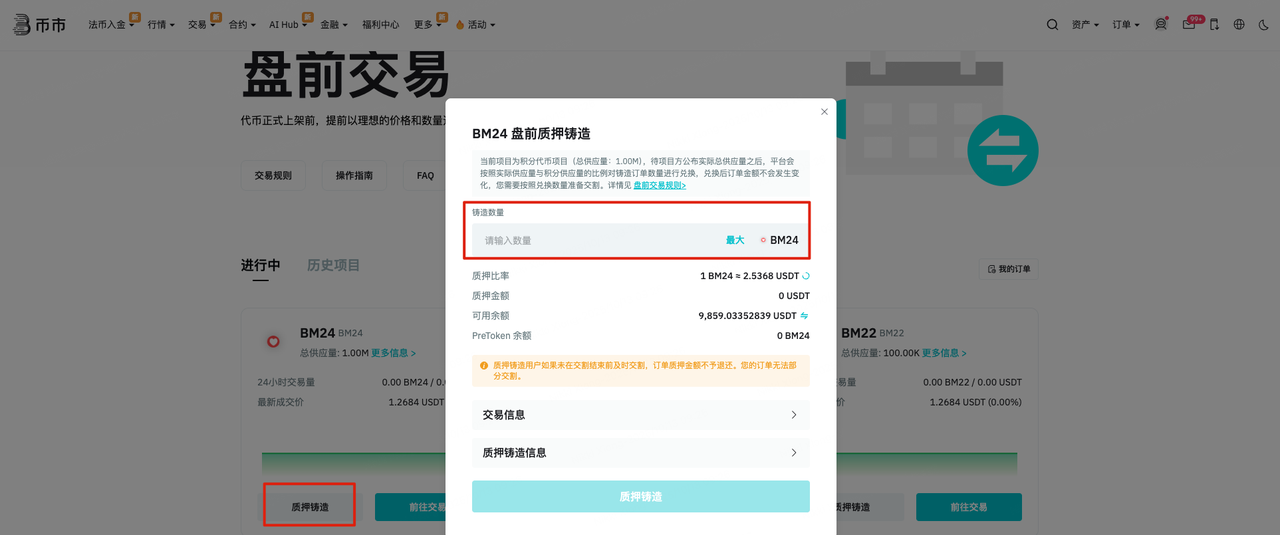Image resolution: width=1280 pixels, height=535 pixels.
Task: Expand the 交易信息 section
Action: coord(640,415)
